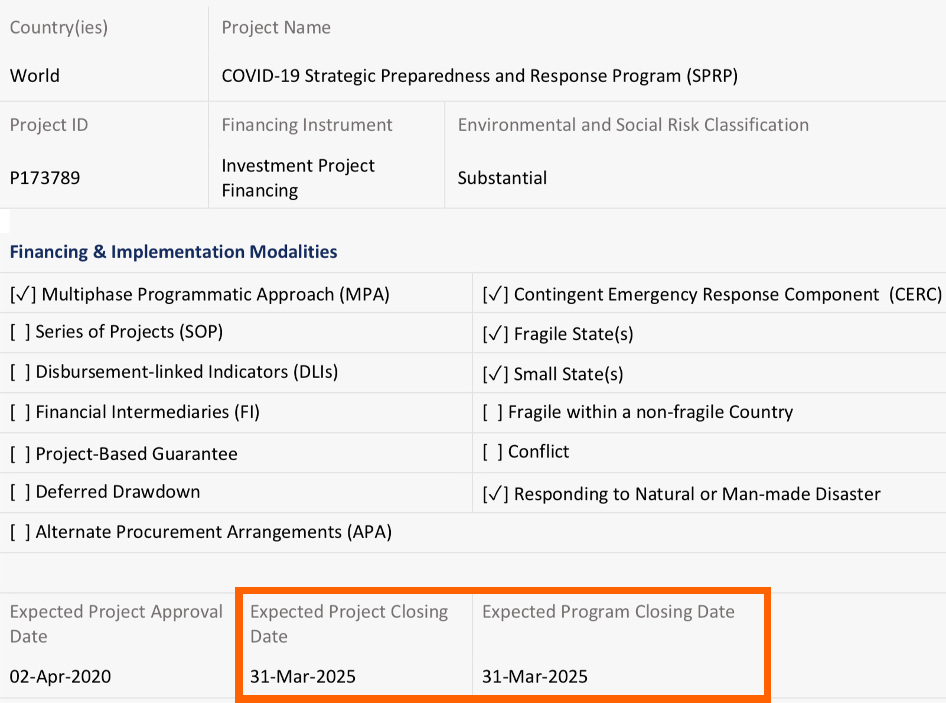Screen dimensions: 946x703
Task: Select the Expected Program Closing Date value
Action: pos(534,677)
